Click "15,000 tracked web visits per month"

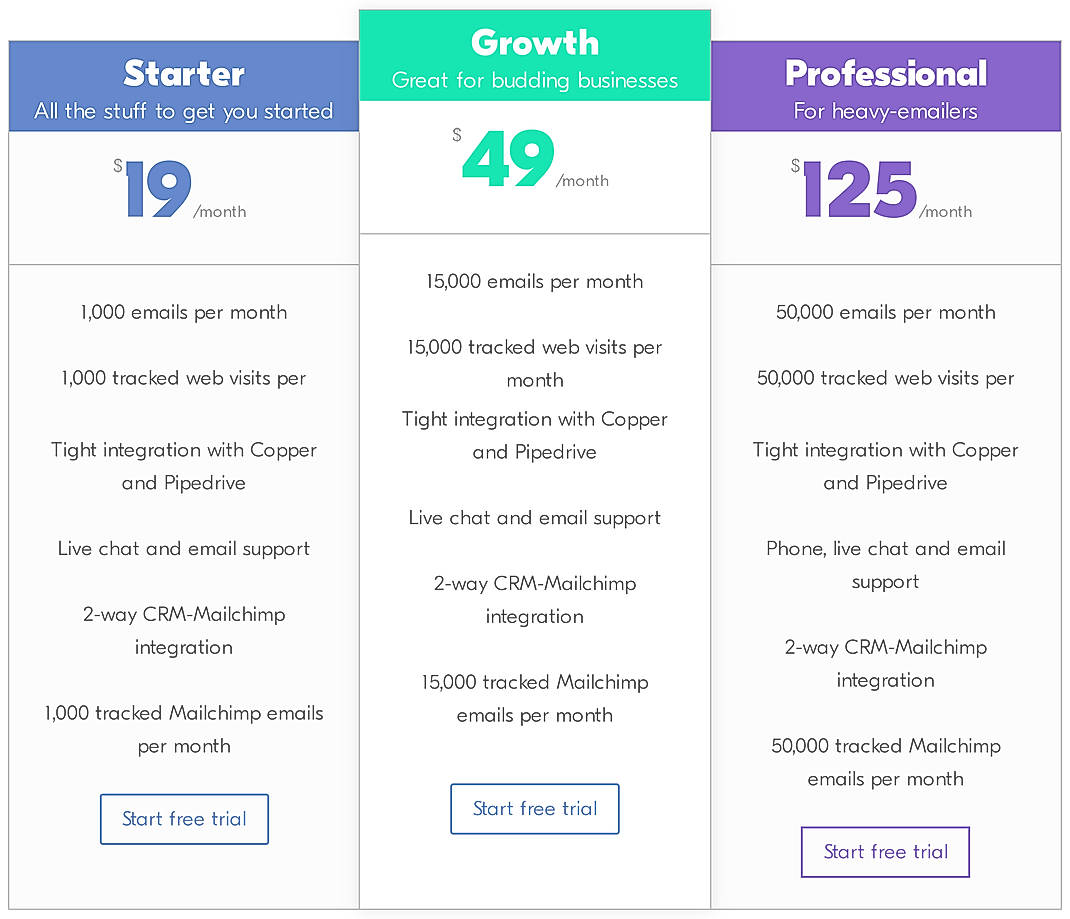(x=535, y=363)
